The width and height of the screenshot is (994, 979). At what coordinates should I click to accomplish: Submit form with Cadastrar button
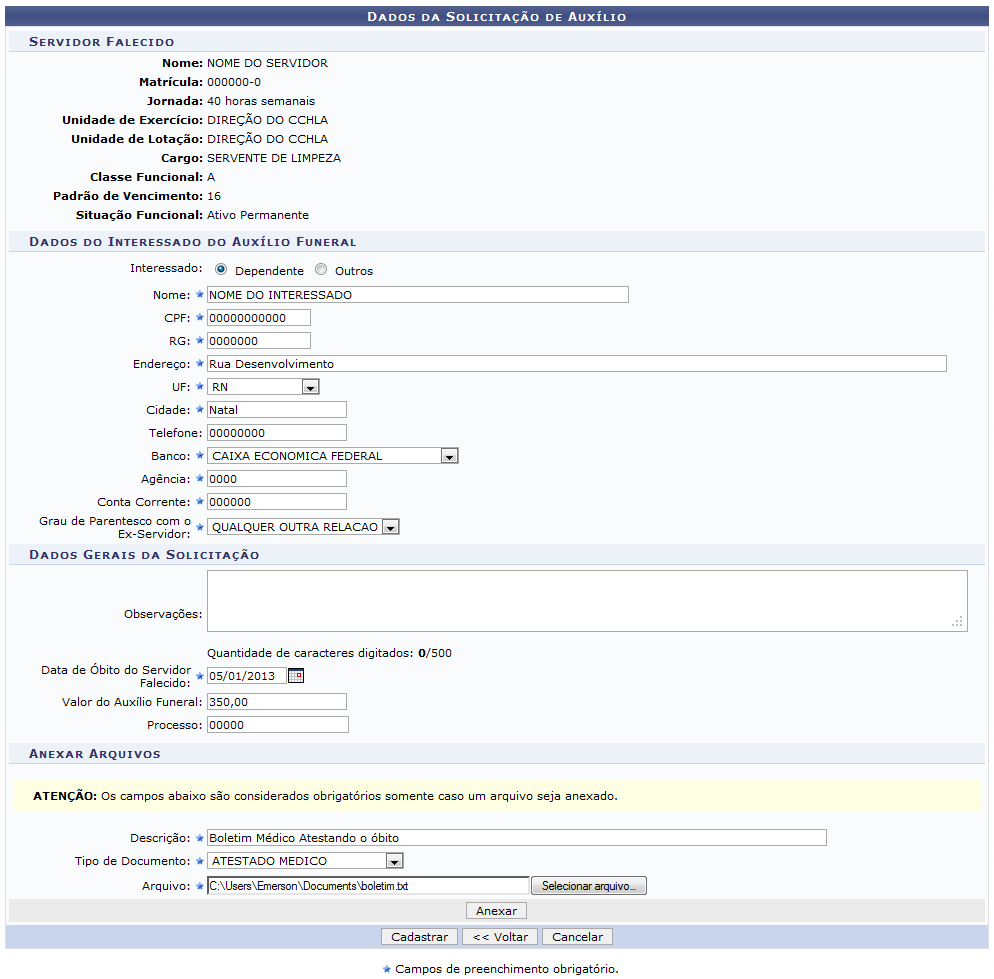[419, 937]
